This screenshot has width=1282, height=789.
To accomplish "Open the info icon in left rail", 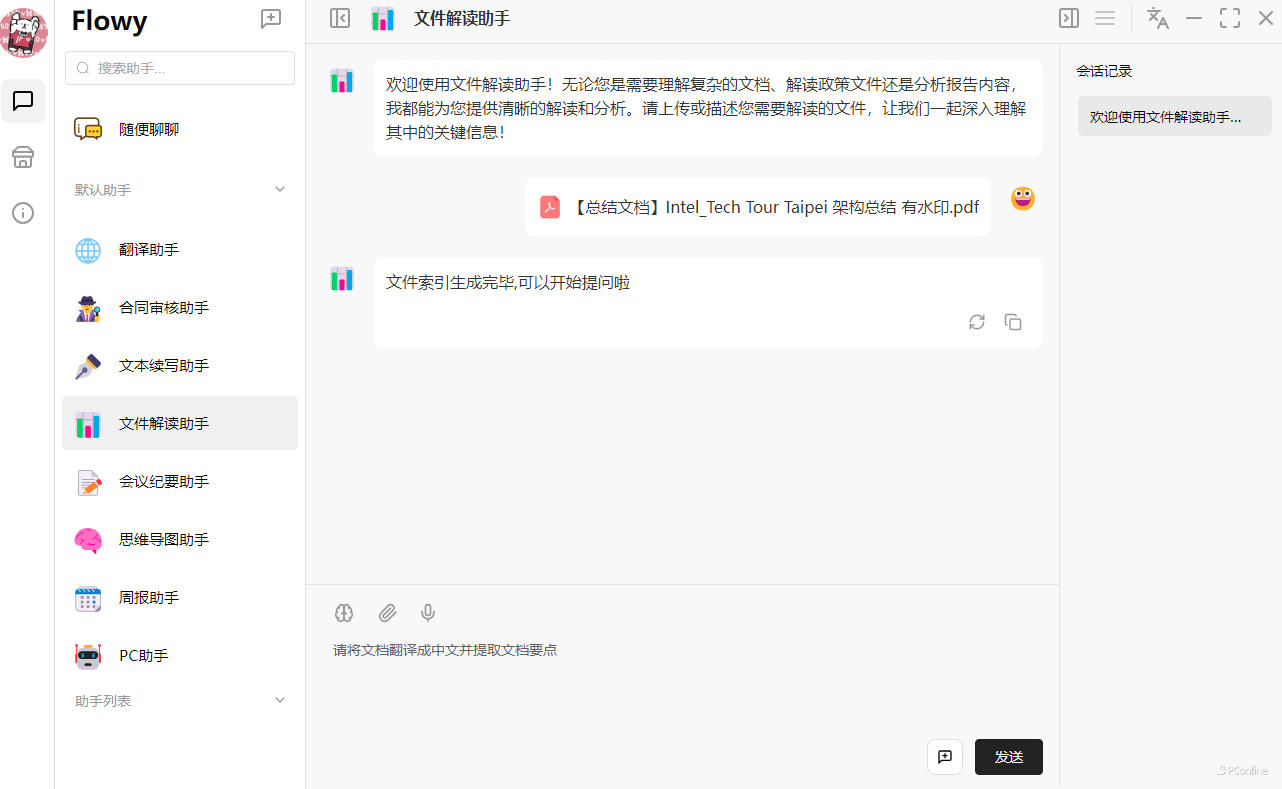I will pos(23,213).
